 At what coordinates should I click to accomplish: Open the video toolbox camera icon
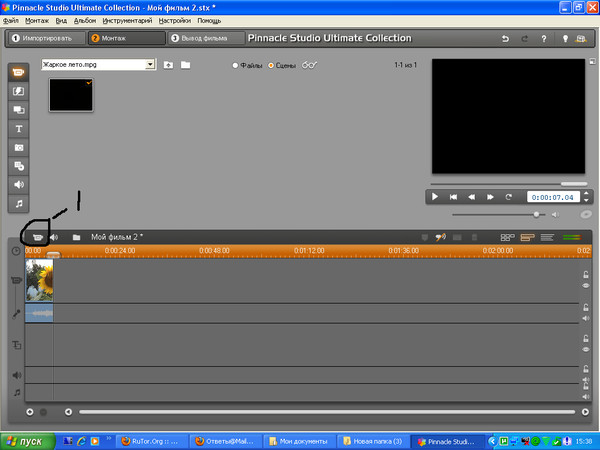click(38, 238)
